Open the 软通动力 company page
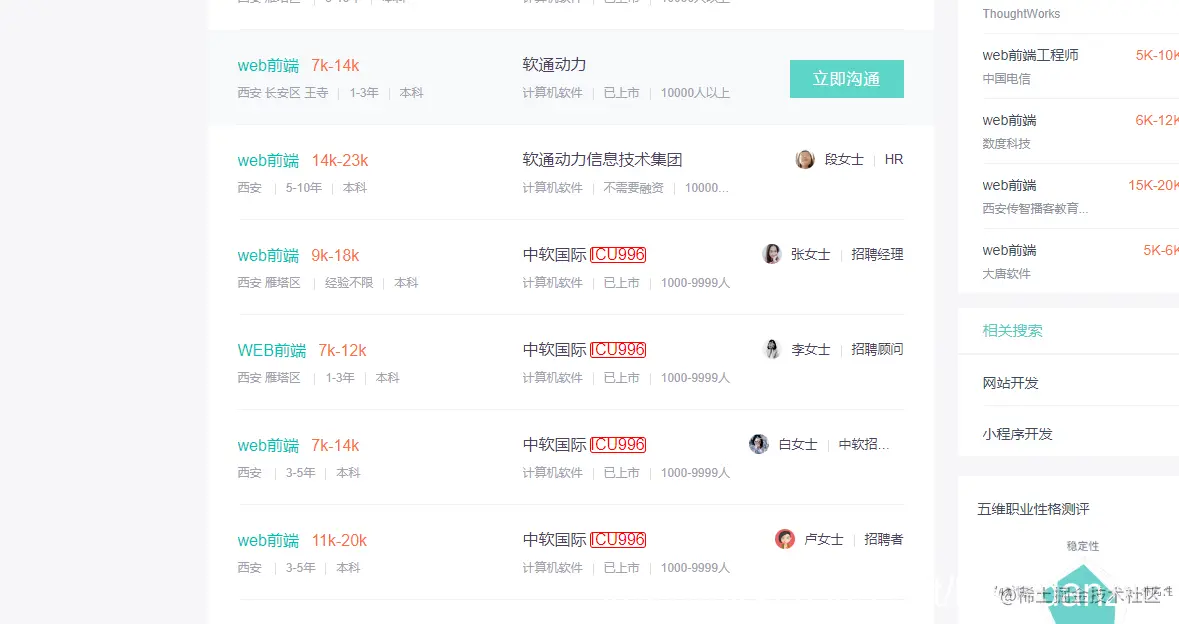Screen dimensions: 1179x624 [554, 65]
